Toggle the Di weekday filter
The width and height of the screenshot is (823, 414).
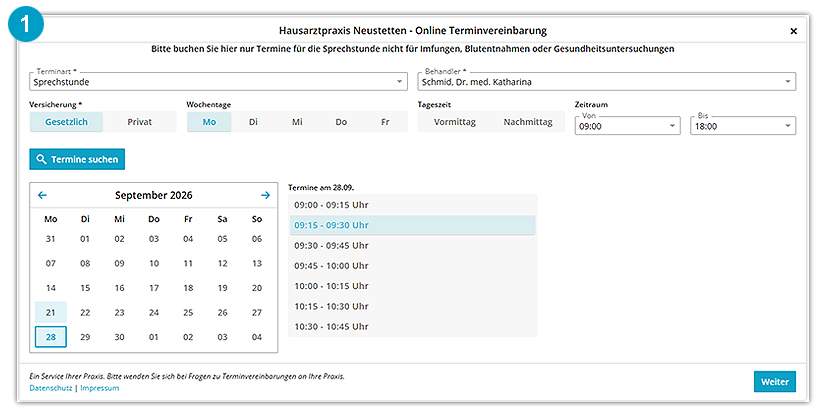point(253,122)
